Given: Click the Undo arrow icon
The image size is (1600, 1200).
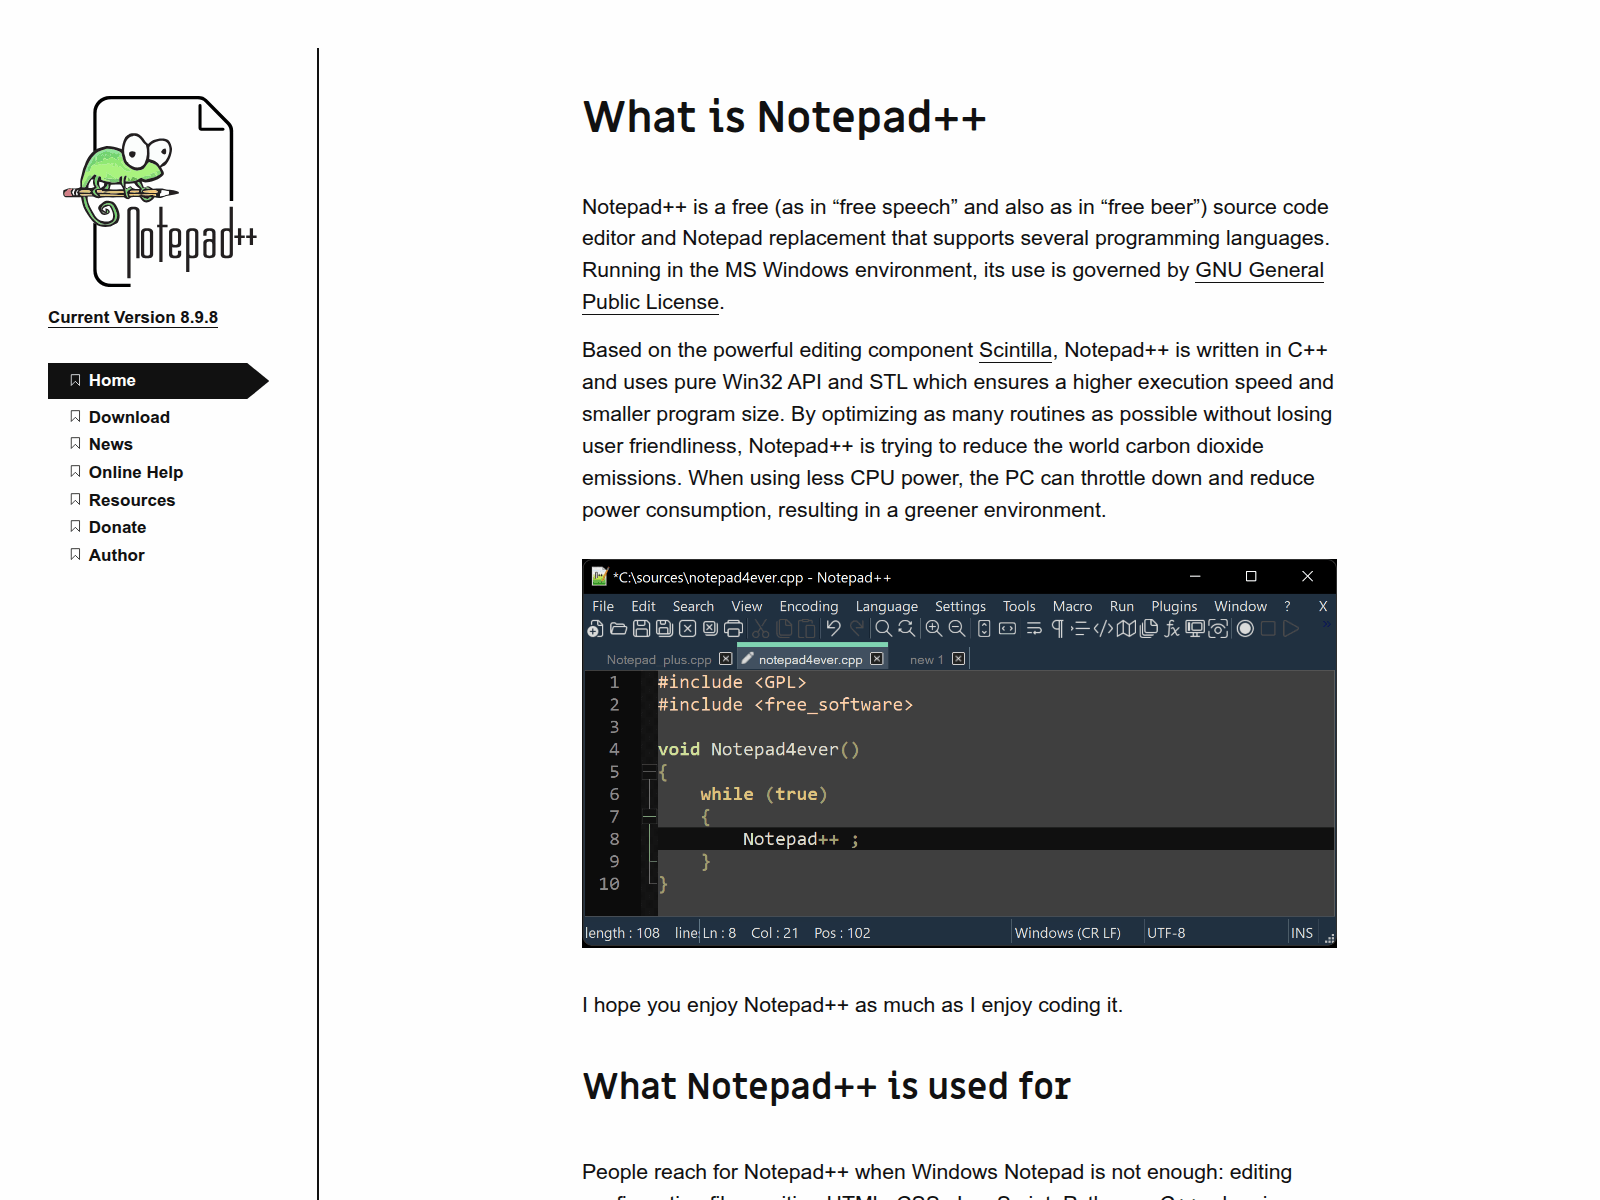Looking at the screenshot, I should coord(833,628).
